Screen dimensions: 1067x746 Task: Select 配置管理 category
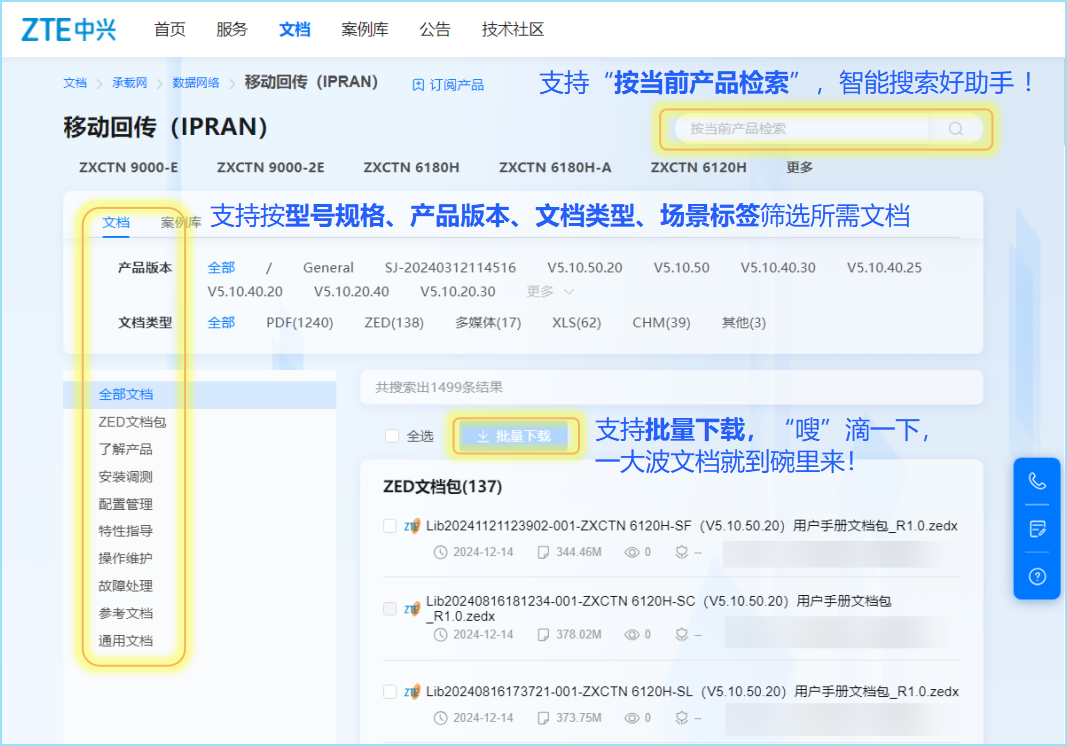tap(125, 504)
